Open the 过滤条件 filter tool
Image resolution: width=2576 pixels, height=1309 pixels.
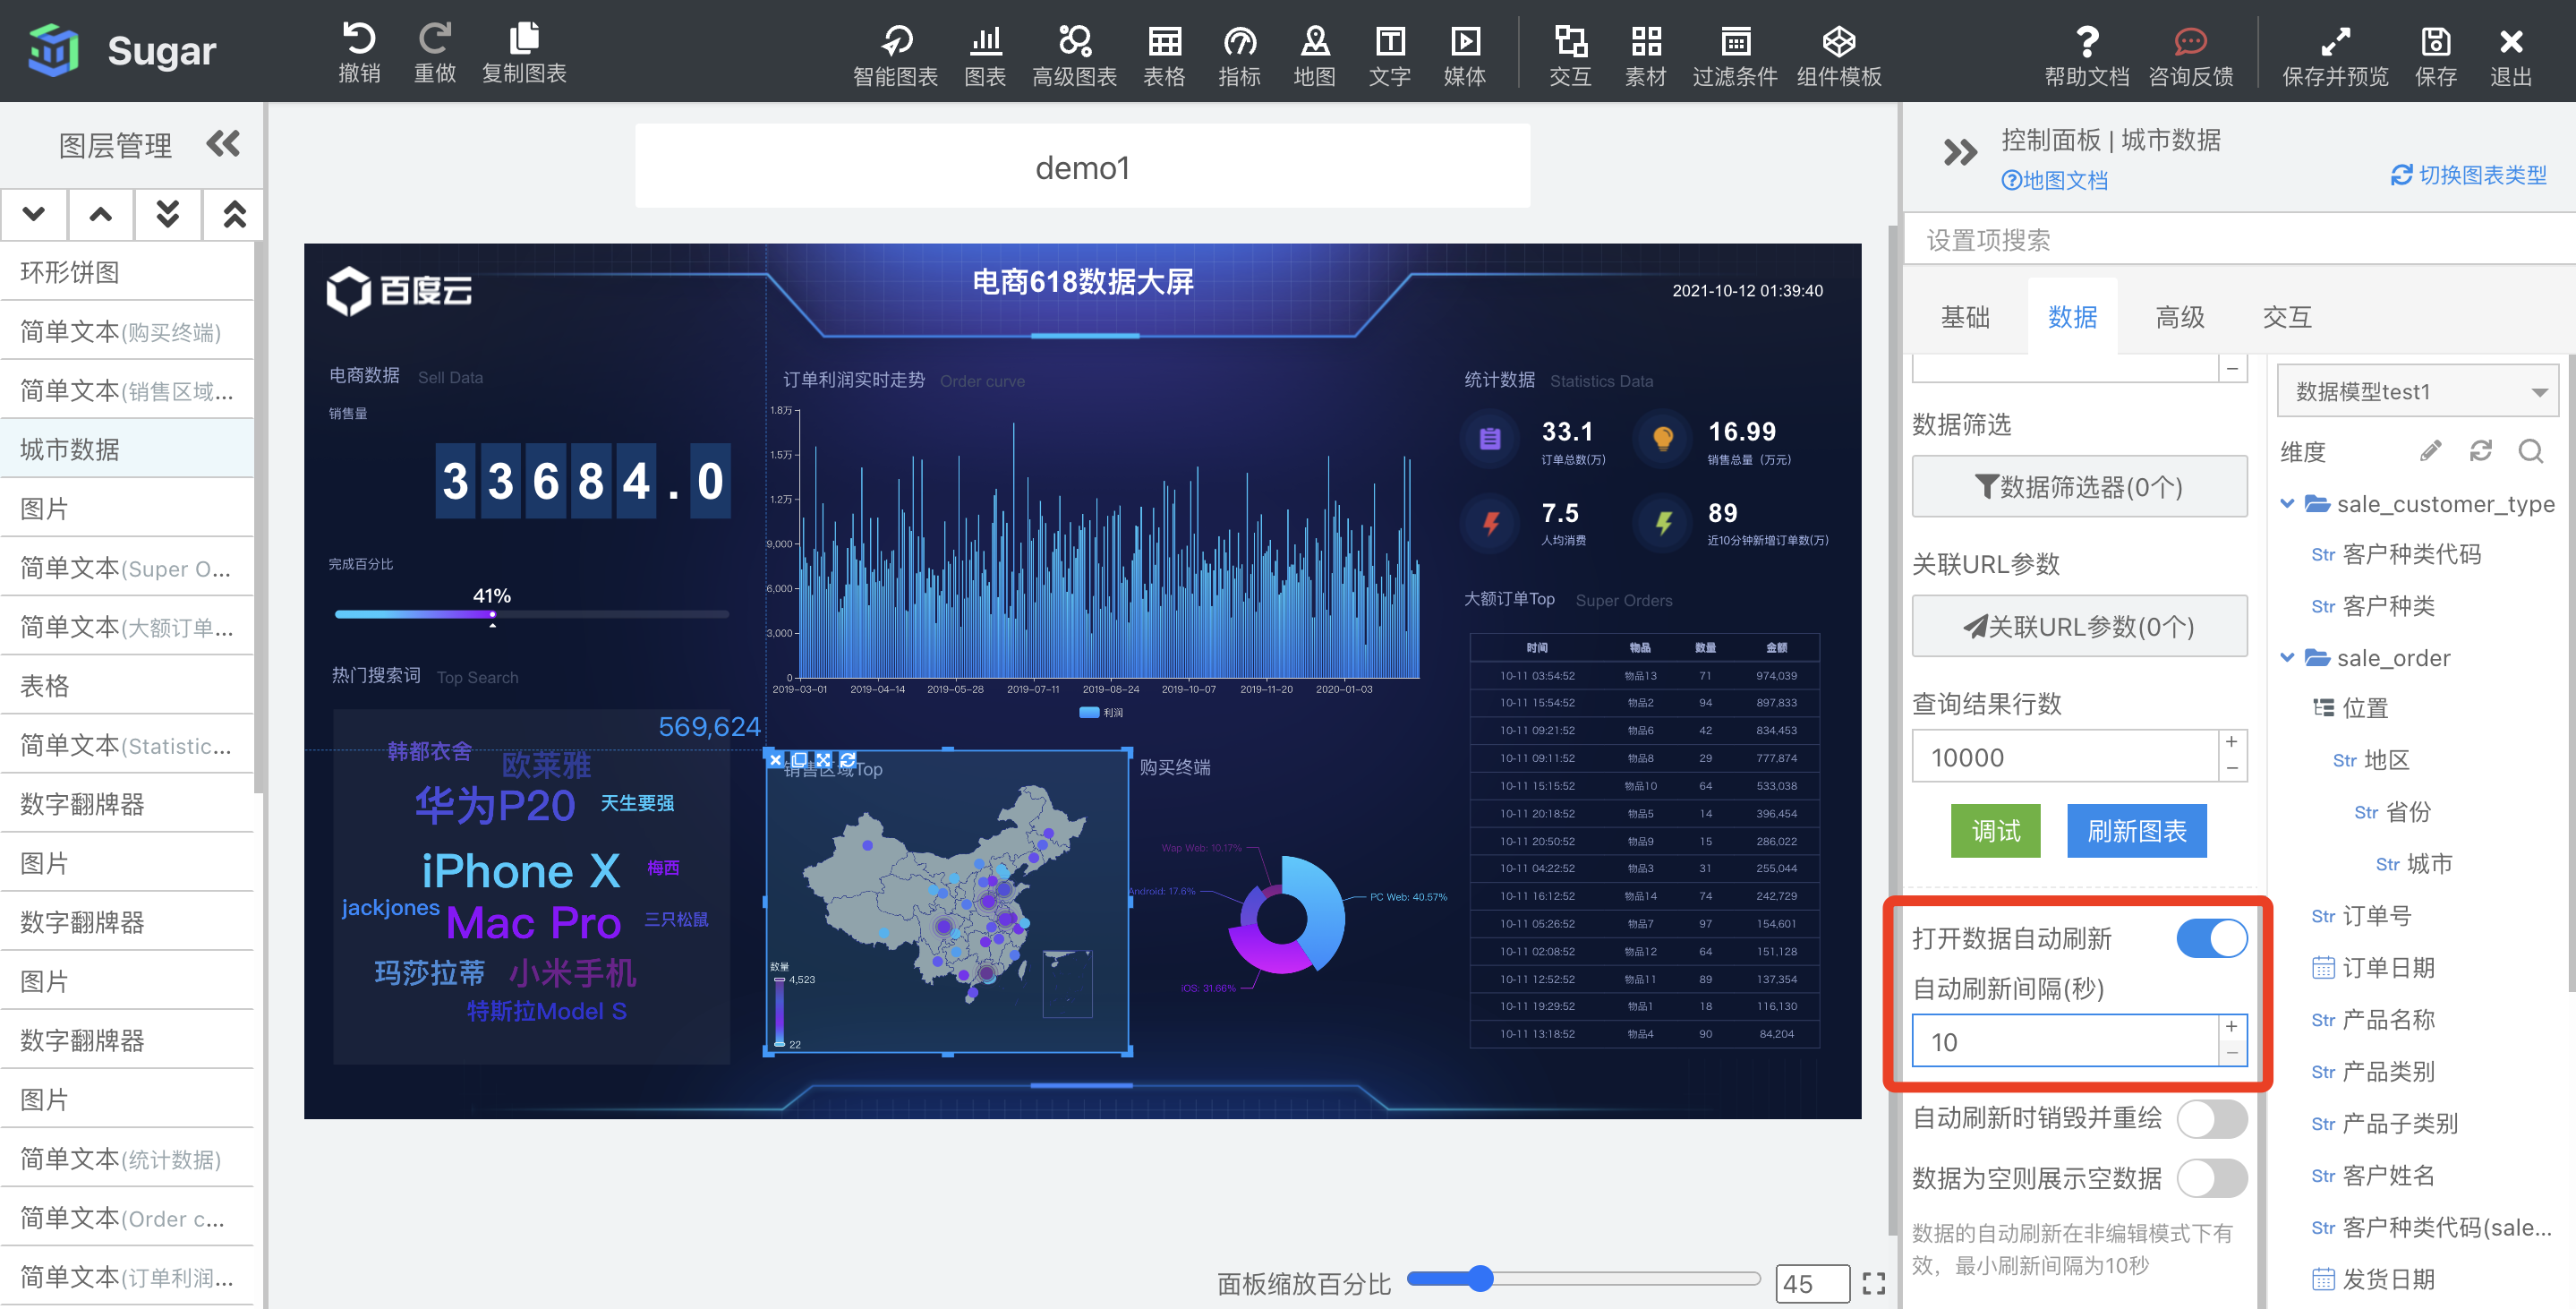click(x=1735, y=52)
